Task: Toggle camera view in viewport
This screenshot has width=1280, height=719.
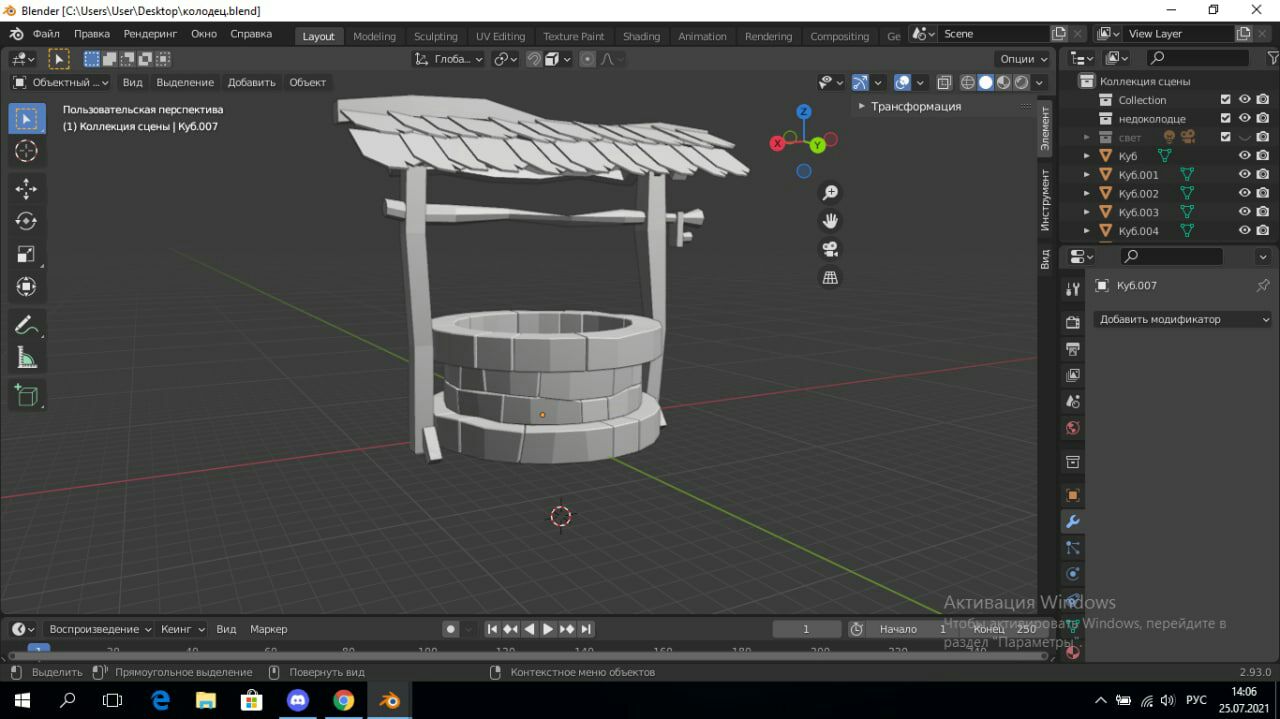Action: [830, 249]
